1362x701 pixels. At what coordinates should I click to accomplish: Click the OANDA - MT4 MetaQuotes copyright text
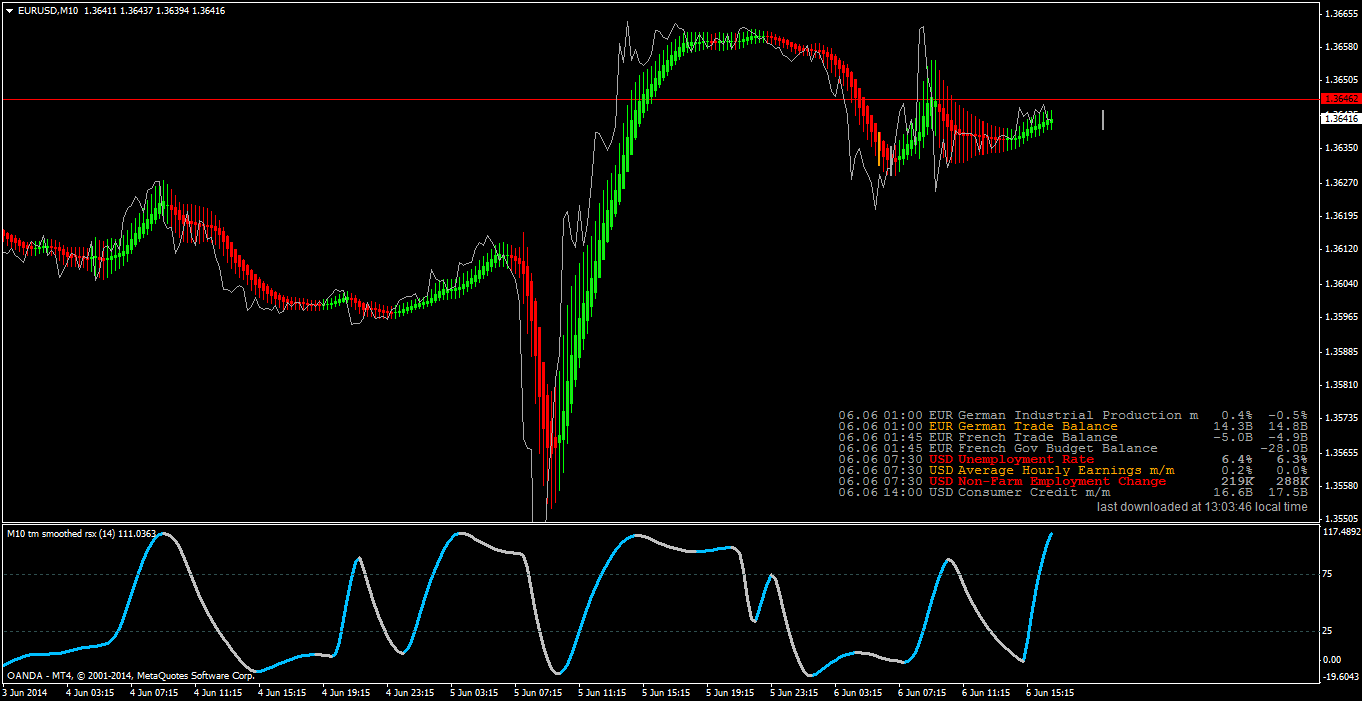pos(130,676)
